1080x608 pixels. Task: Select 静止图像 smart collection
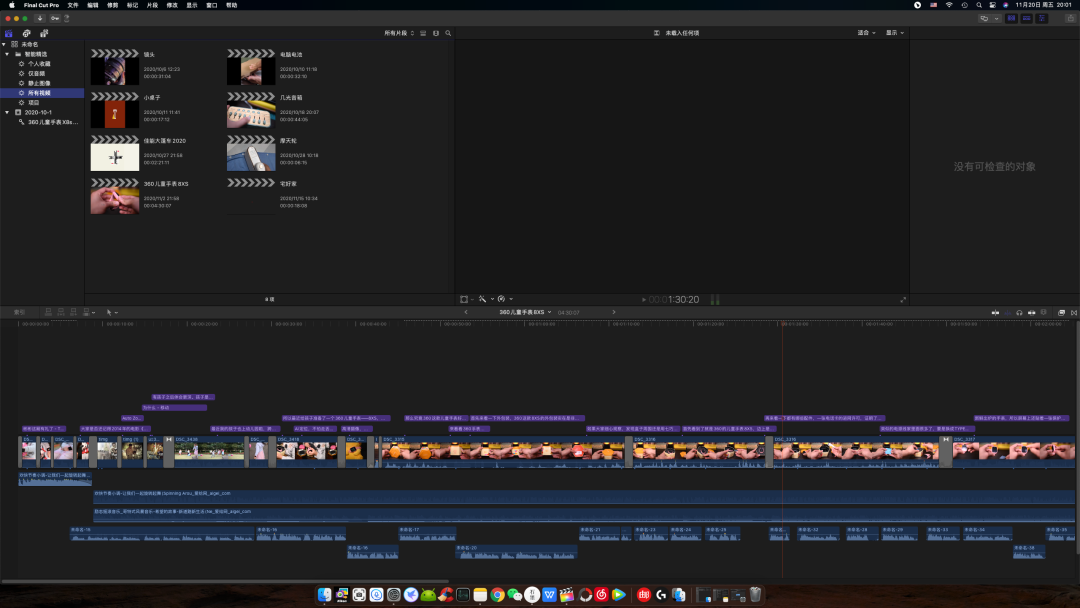coord(39,83)
